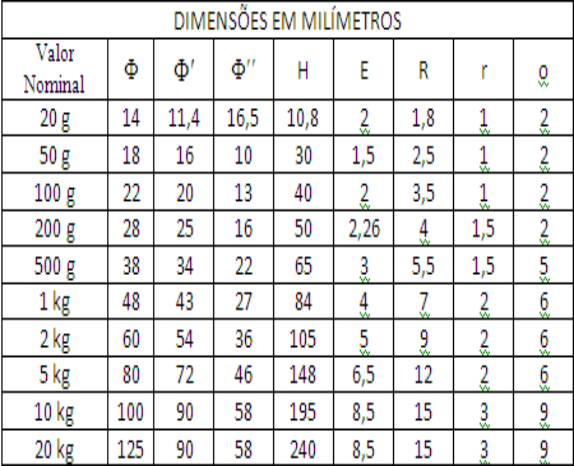The width and height of the screenshot is (574, 466).
Task: Click the Φ′′ column header
Action: click(243, 69)
